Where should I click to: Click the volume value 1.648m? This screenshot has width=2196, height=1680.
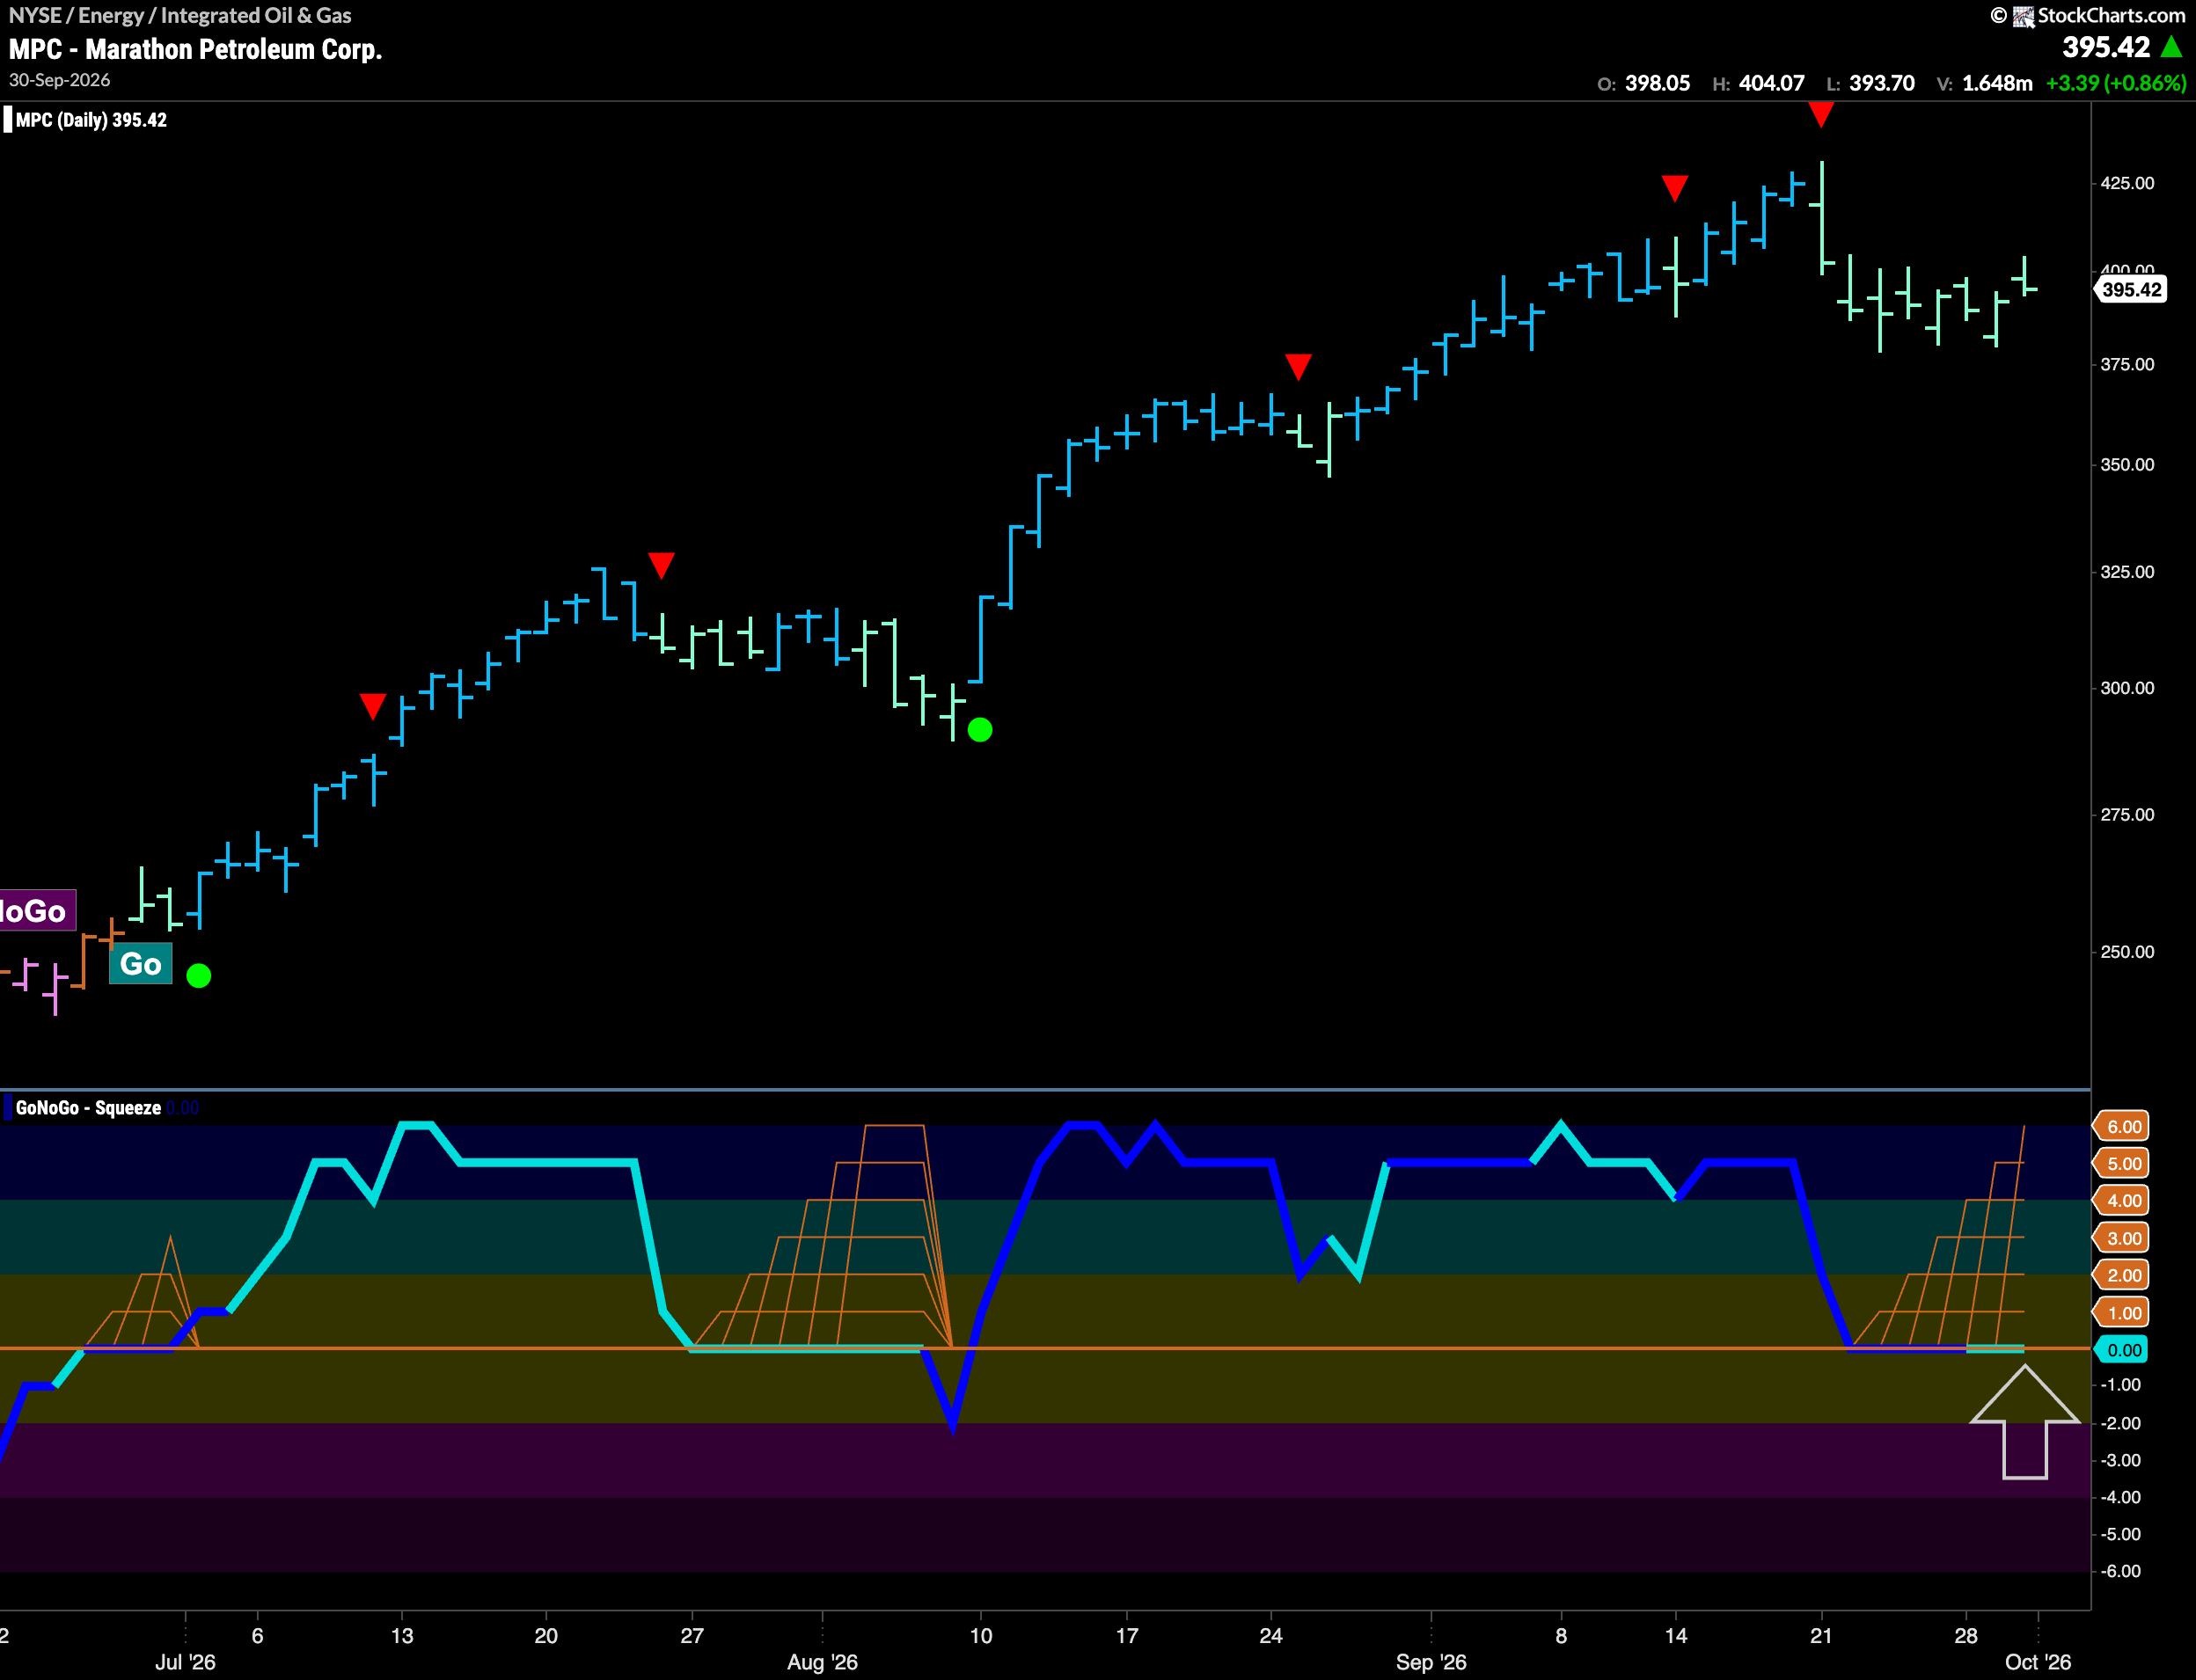1997,83
